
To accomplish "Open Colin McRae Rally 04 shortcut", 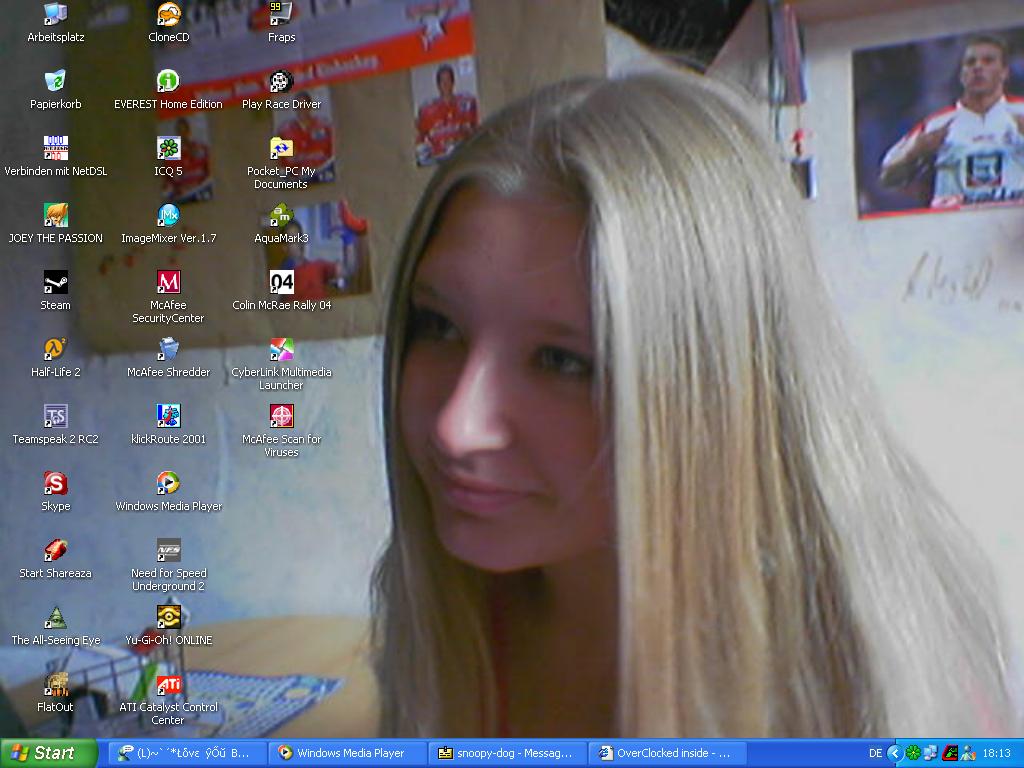I will (281, 283).
